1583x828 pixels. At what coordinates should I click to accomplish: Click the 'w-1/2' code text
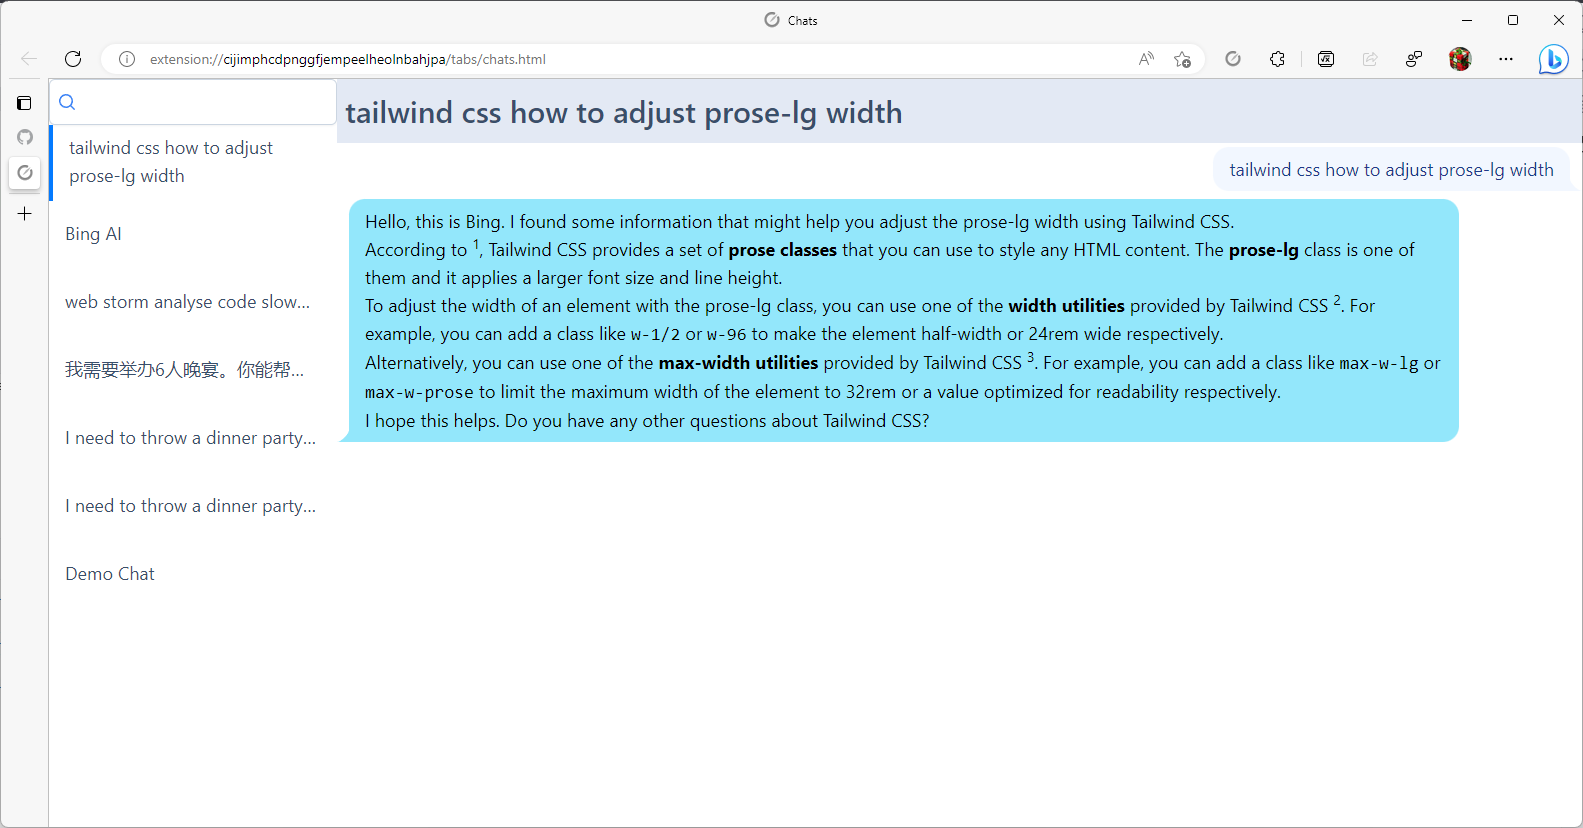[655, 335]
